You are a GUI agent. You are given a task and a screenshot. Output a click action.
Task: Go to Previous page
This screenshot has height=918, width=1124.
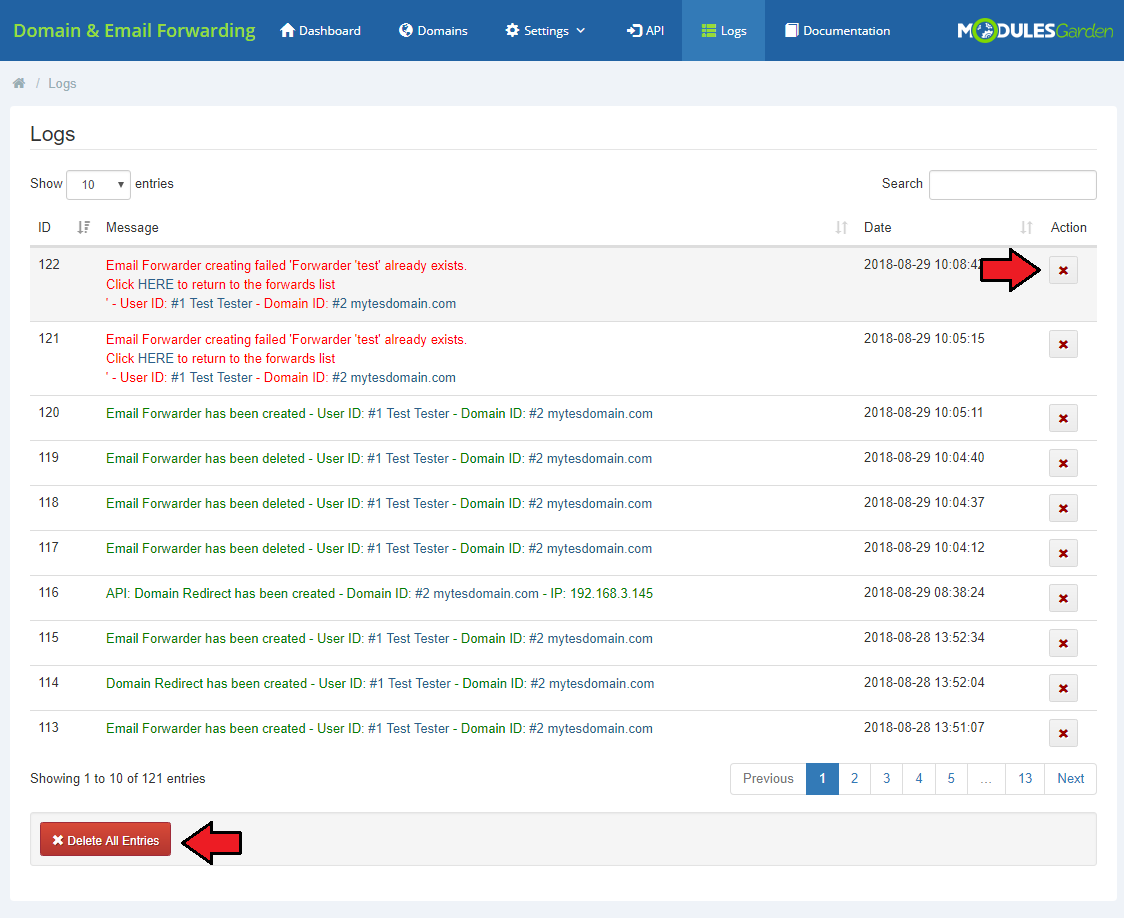click(x=768, y=779)
